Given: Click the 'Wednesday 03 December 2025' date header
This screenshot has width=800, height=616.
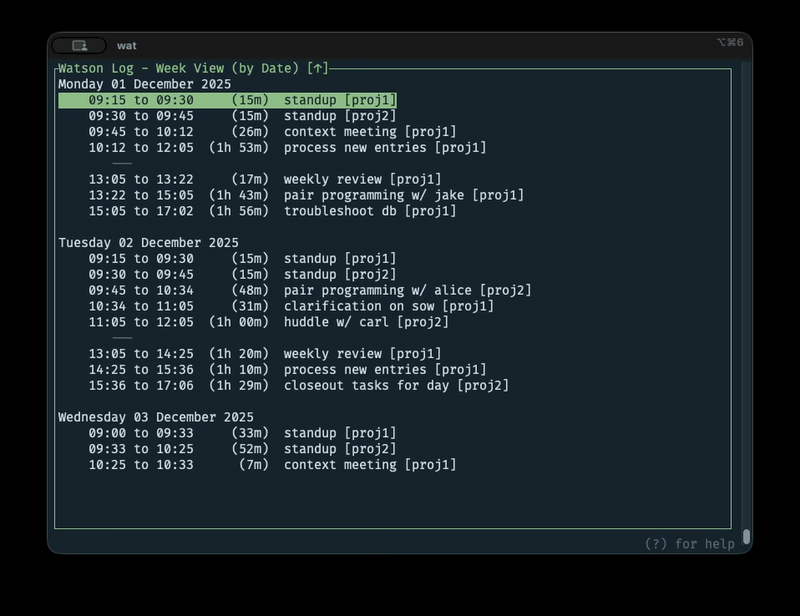Looking at the screenshot, I should click(155, 417).
